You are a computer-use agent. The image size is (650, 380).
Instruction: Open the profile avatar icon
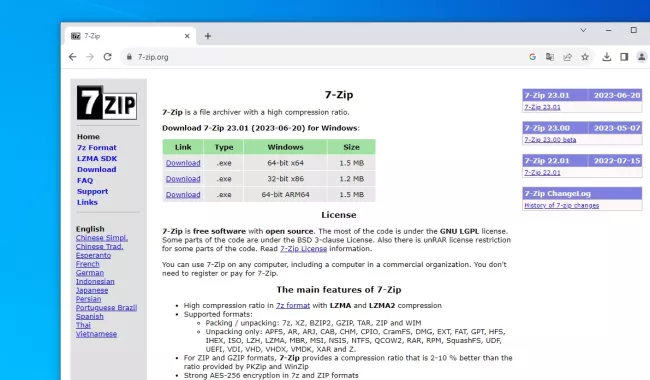(642, 57)
